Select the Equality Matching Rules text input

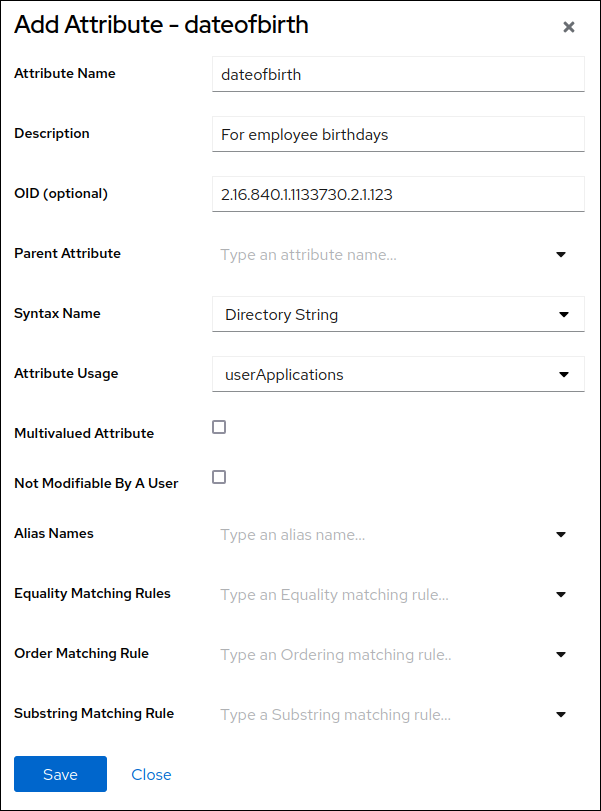pyautogui.click(x=380, y=595)
